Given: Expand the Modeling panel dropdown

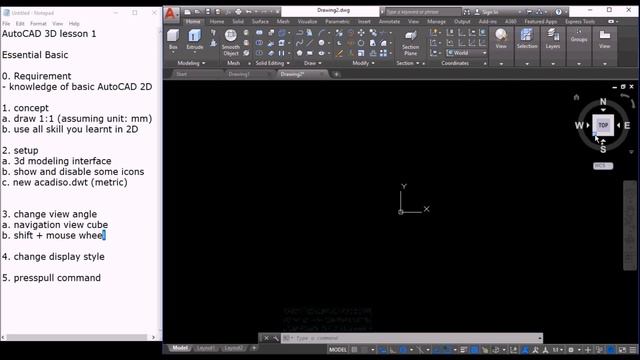Looking at the screenshot, I should 191,63.
